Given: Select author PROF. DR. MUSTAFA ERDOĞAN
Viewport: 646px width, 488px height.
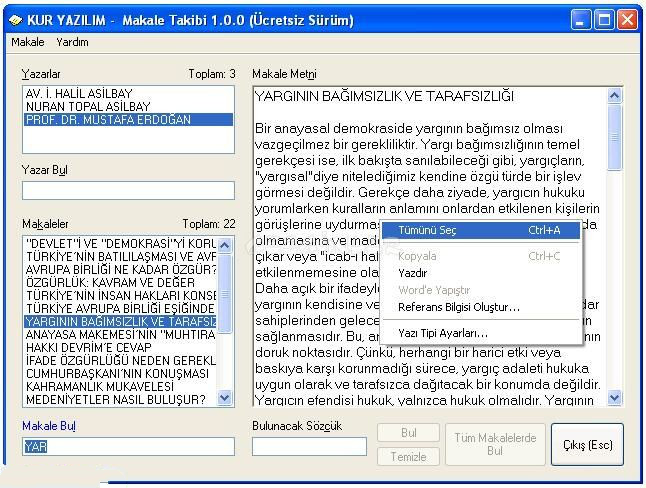Looking at the screenshot, I should pos(128,120).
